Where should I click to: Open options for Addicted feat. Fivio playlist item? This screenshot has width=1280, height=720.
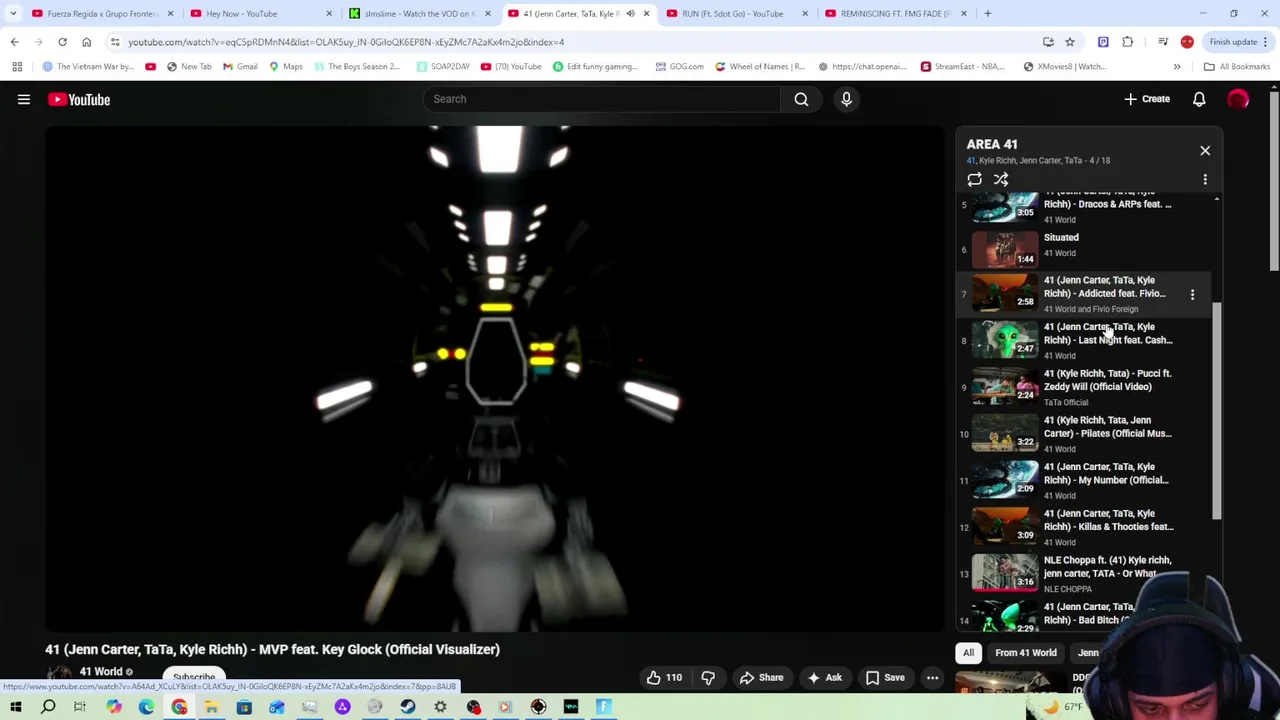tap(1192, 295)
